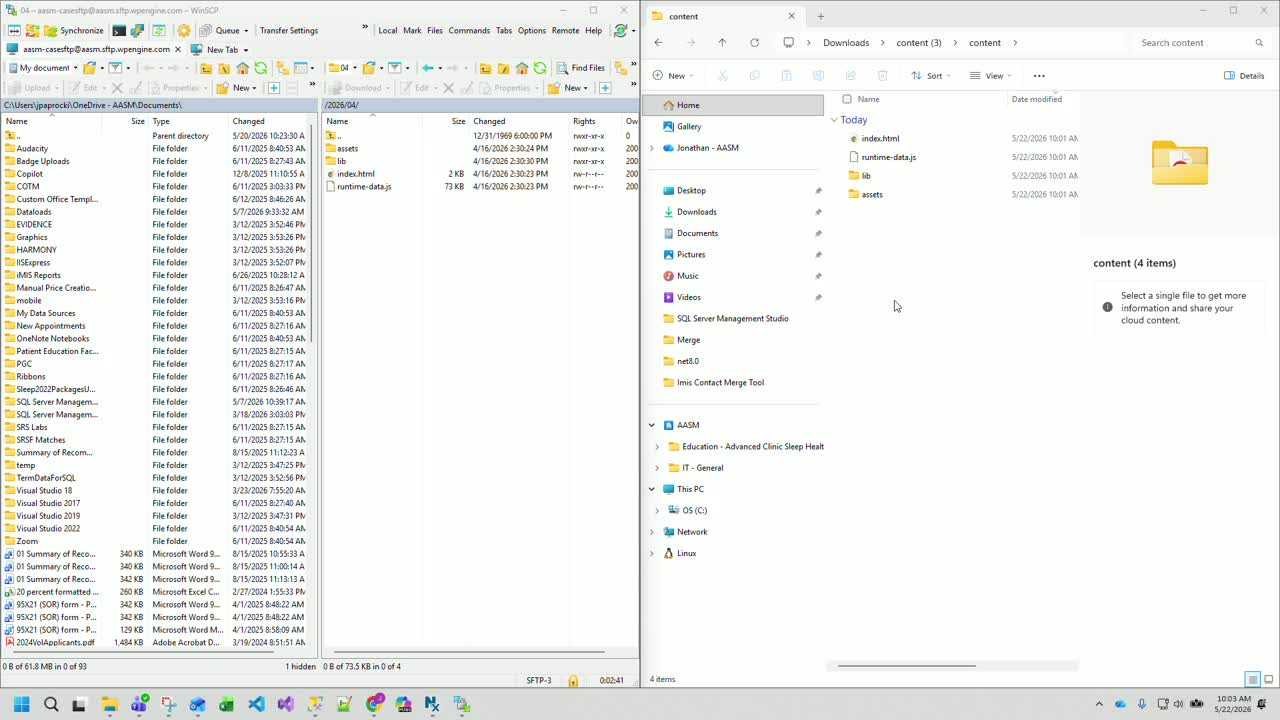Select the remote assets folder in WinSCP

point(347,148)
